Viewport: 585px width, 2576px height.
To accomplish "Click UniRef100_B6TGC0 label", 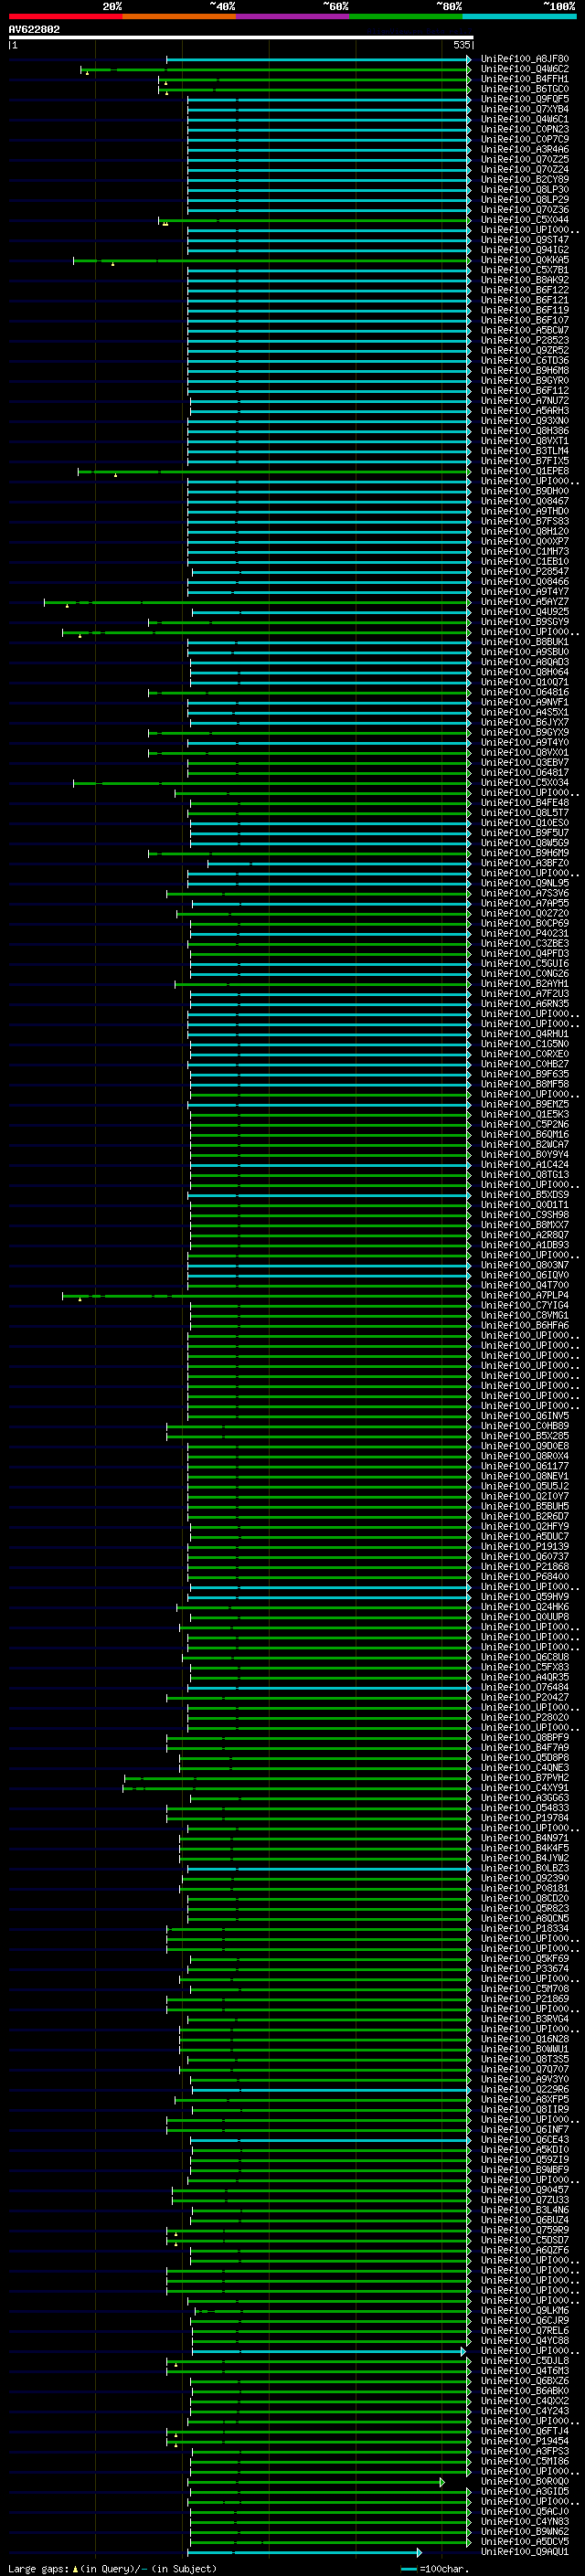I will tap(525, 89).
